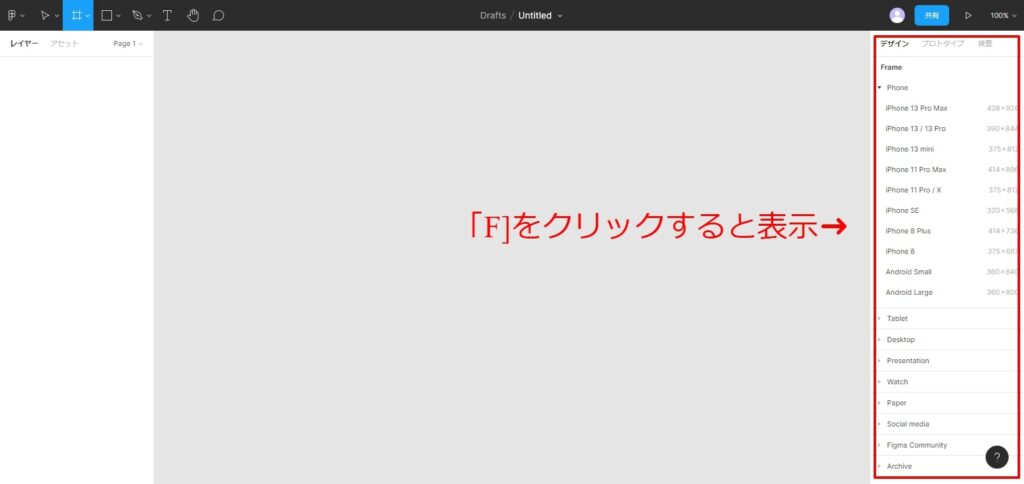Open the Page 1 dropdown
The width and height of the screenshot is (1024, 484).
click(x=127, y=44)
